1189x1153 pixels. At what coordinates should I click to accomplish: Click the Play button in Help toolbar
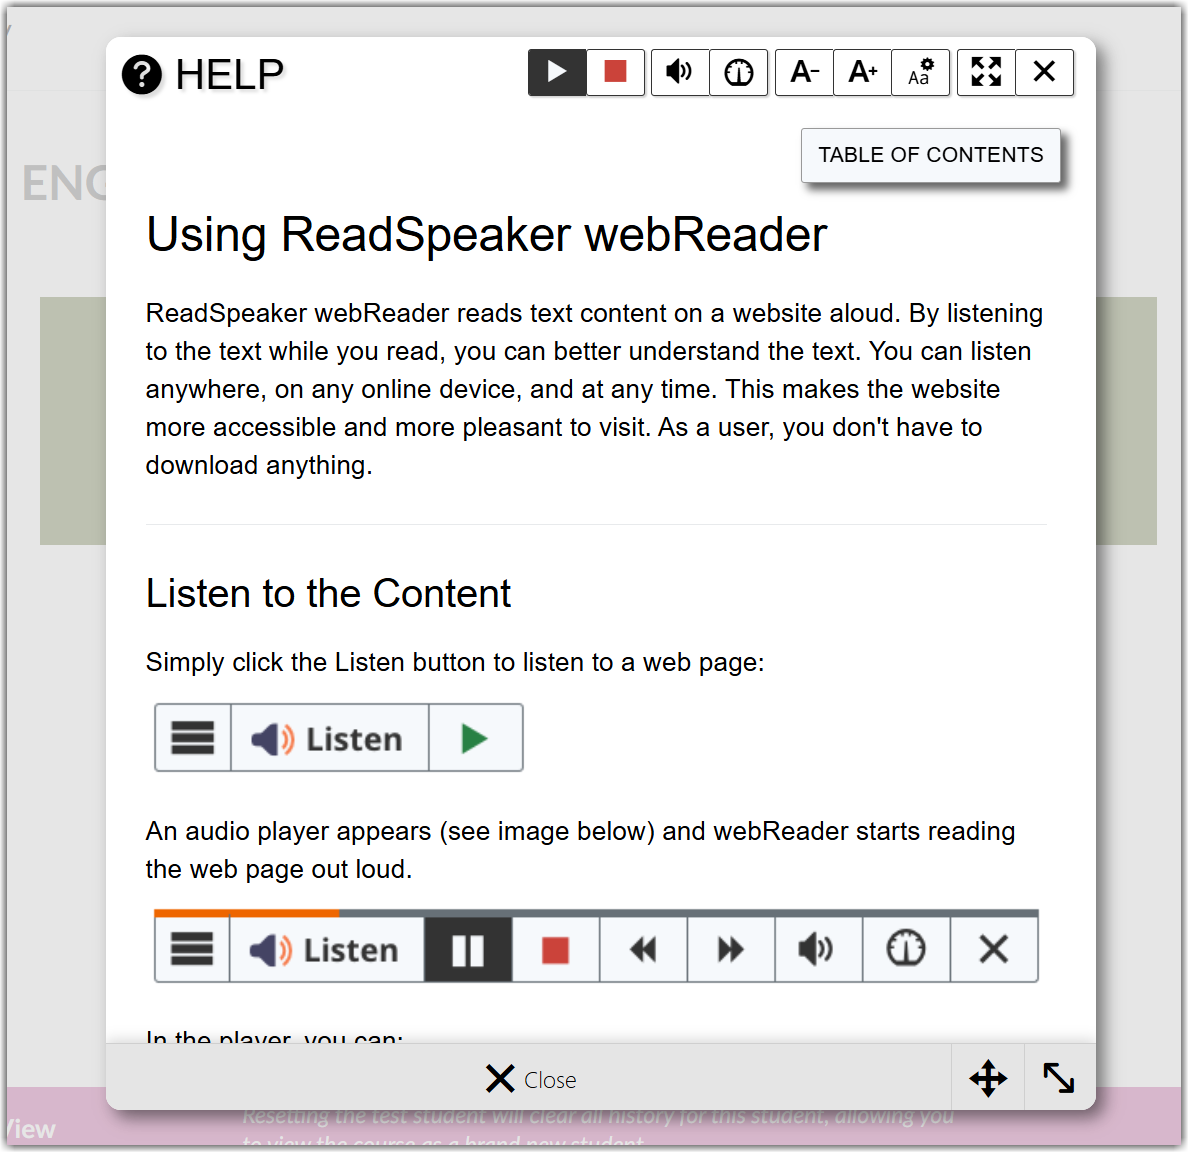[x=557, y=73]
